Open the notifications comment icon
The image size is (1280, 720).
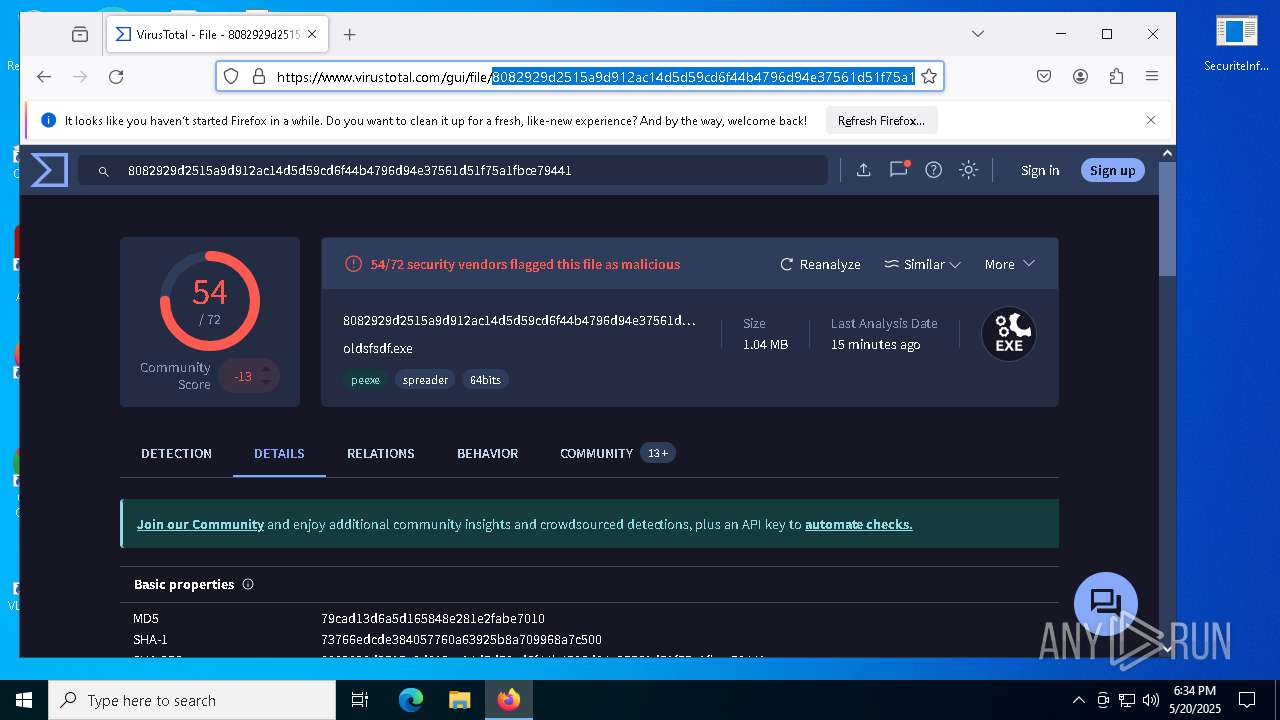point(899,169)
